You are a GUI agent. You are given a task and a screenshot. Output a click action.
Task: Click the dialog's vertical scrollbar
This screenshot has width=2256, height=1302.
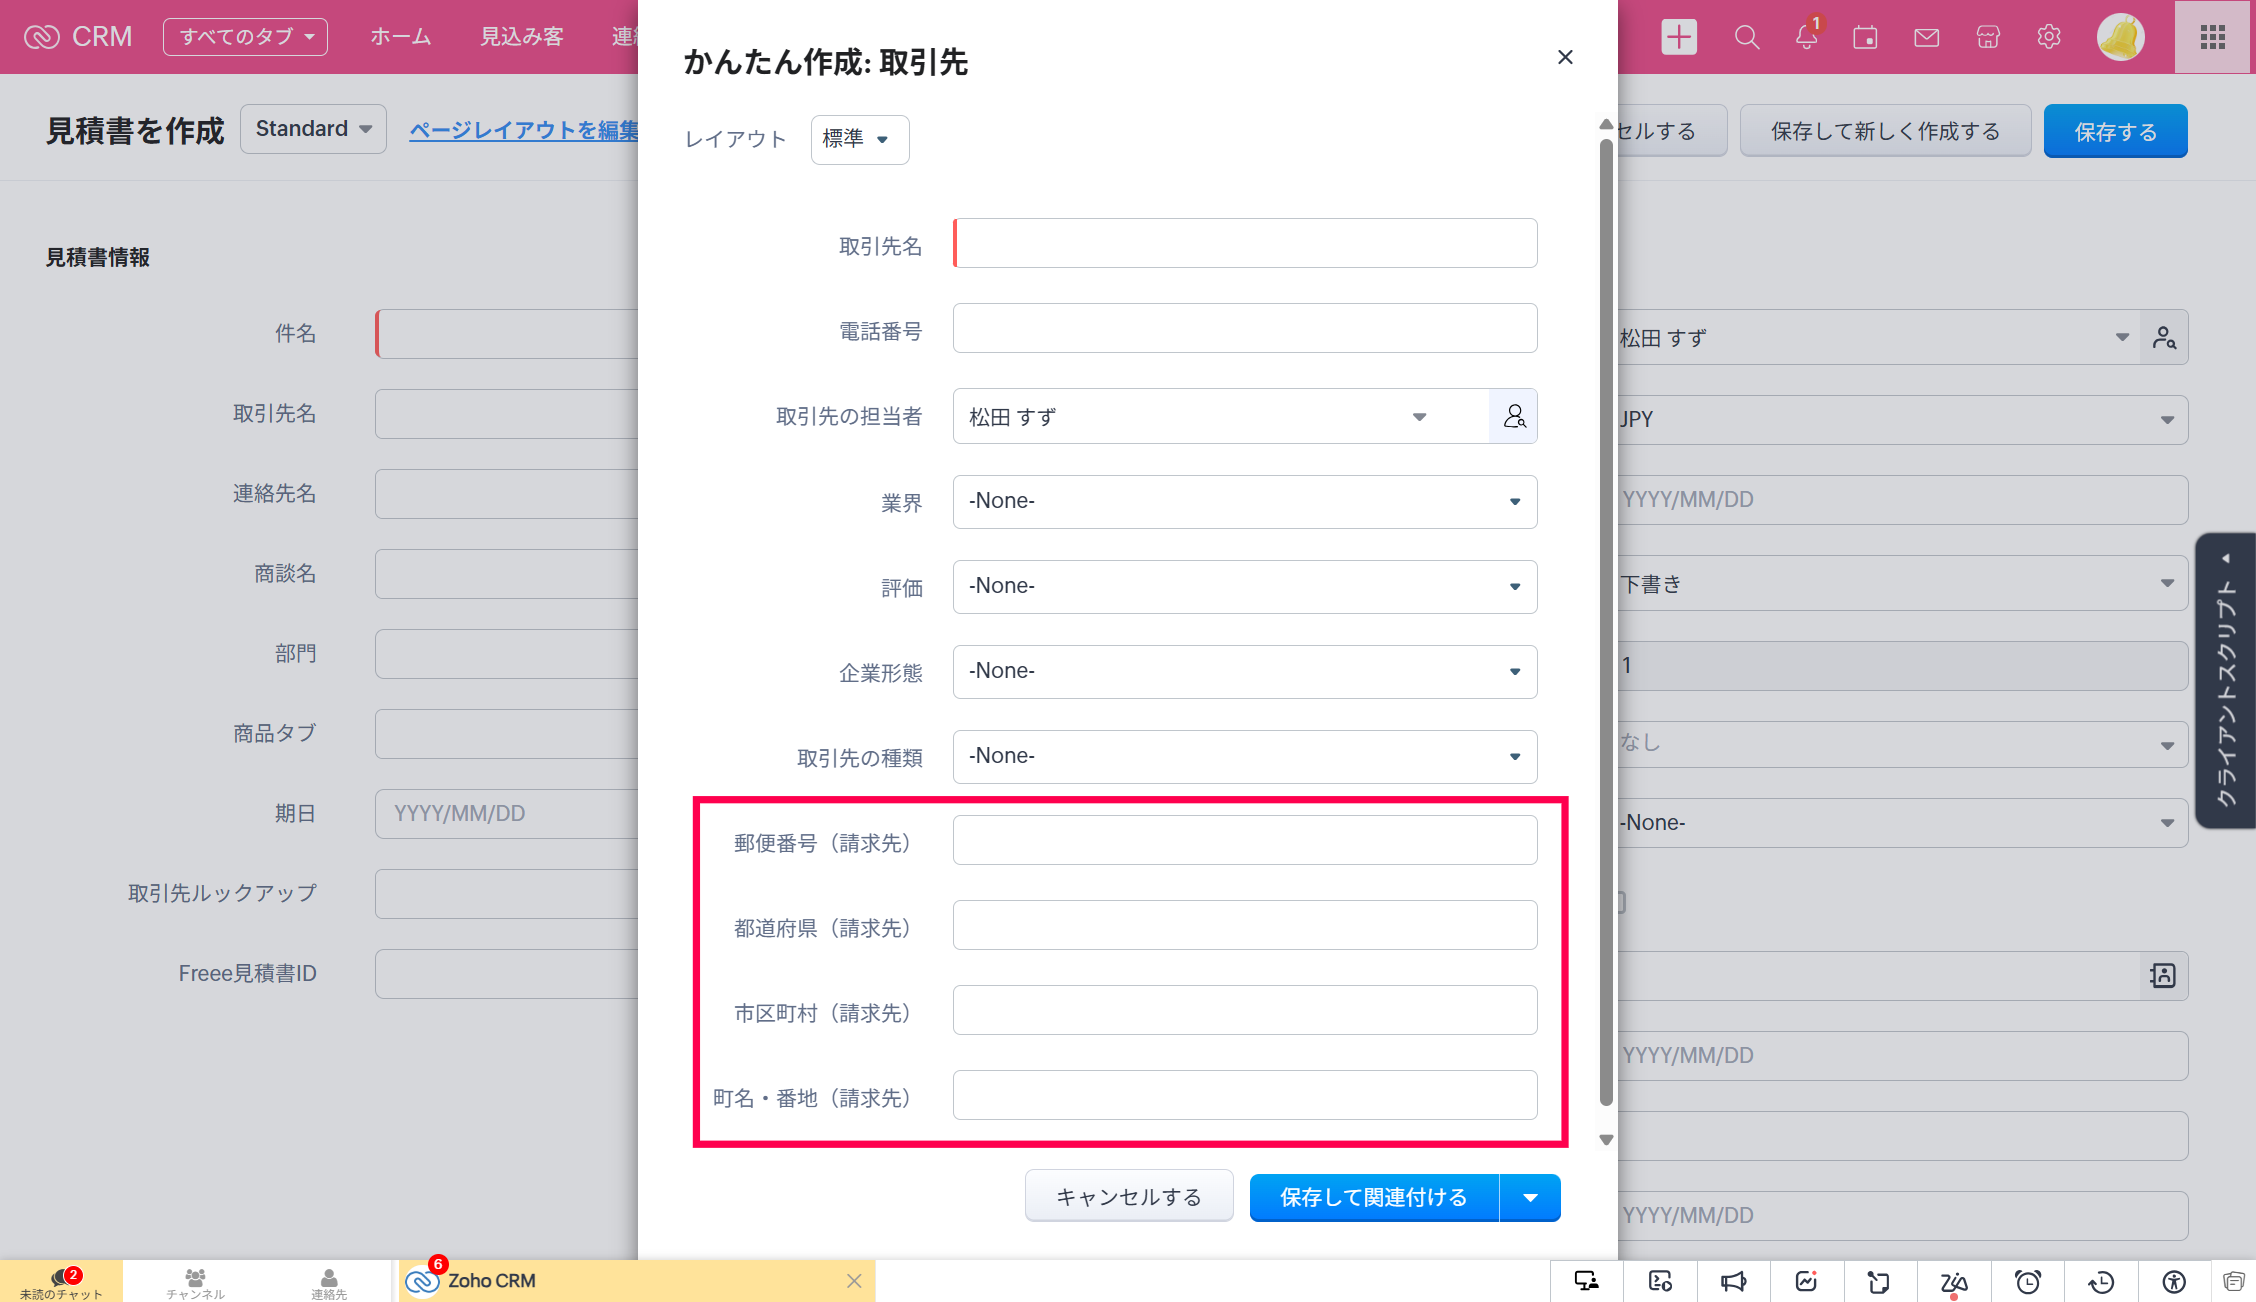pyautogui.click(x=1606, y=620)
